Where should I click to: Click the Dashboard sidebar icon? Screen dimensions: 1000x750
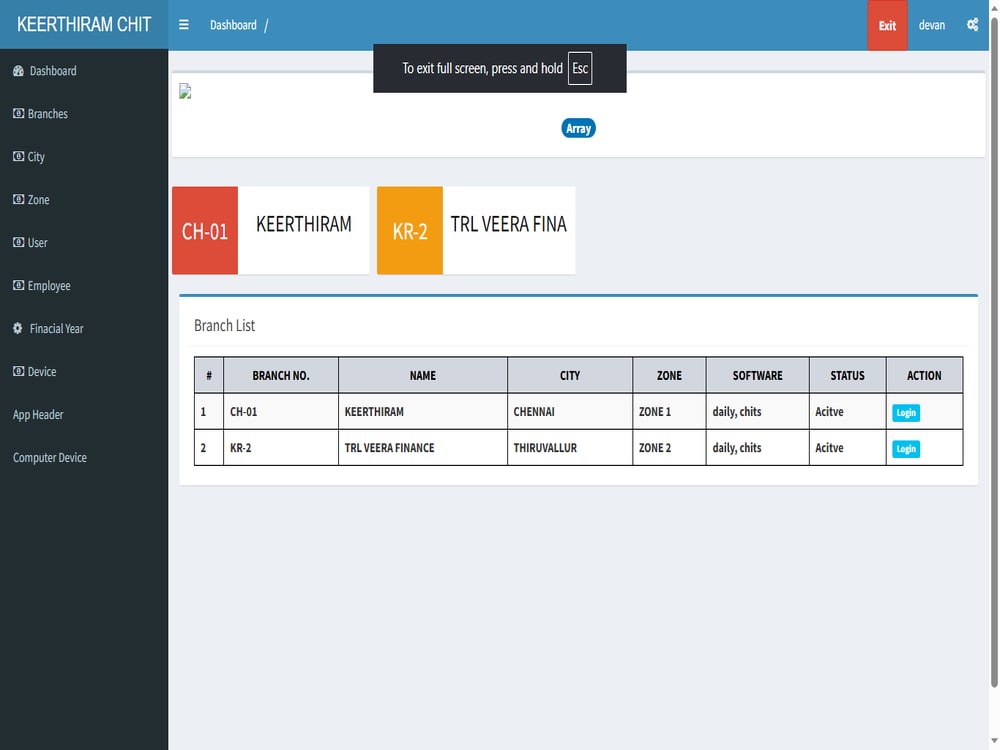click(x=18, y=71)
